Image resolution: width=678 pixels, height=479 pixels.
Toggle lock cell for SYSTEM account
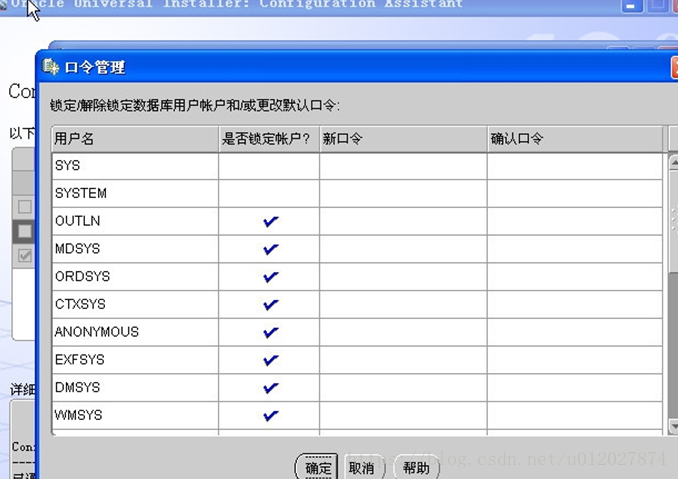[269, 194]
